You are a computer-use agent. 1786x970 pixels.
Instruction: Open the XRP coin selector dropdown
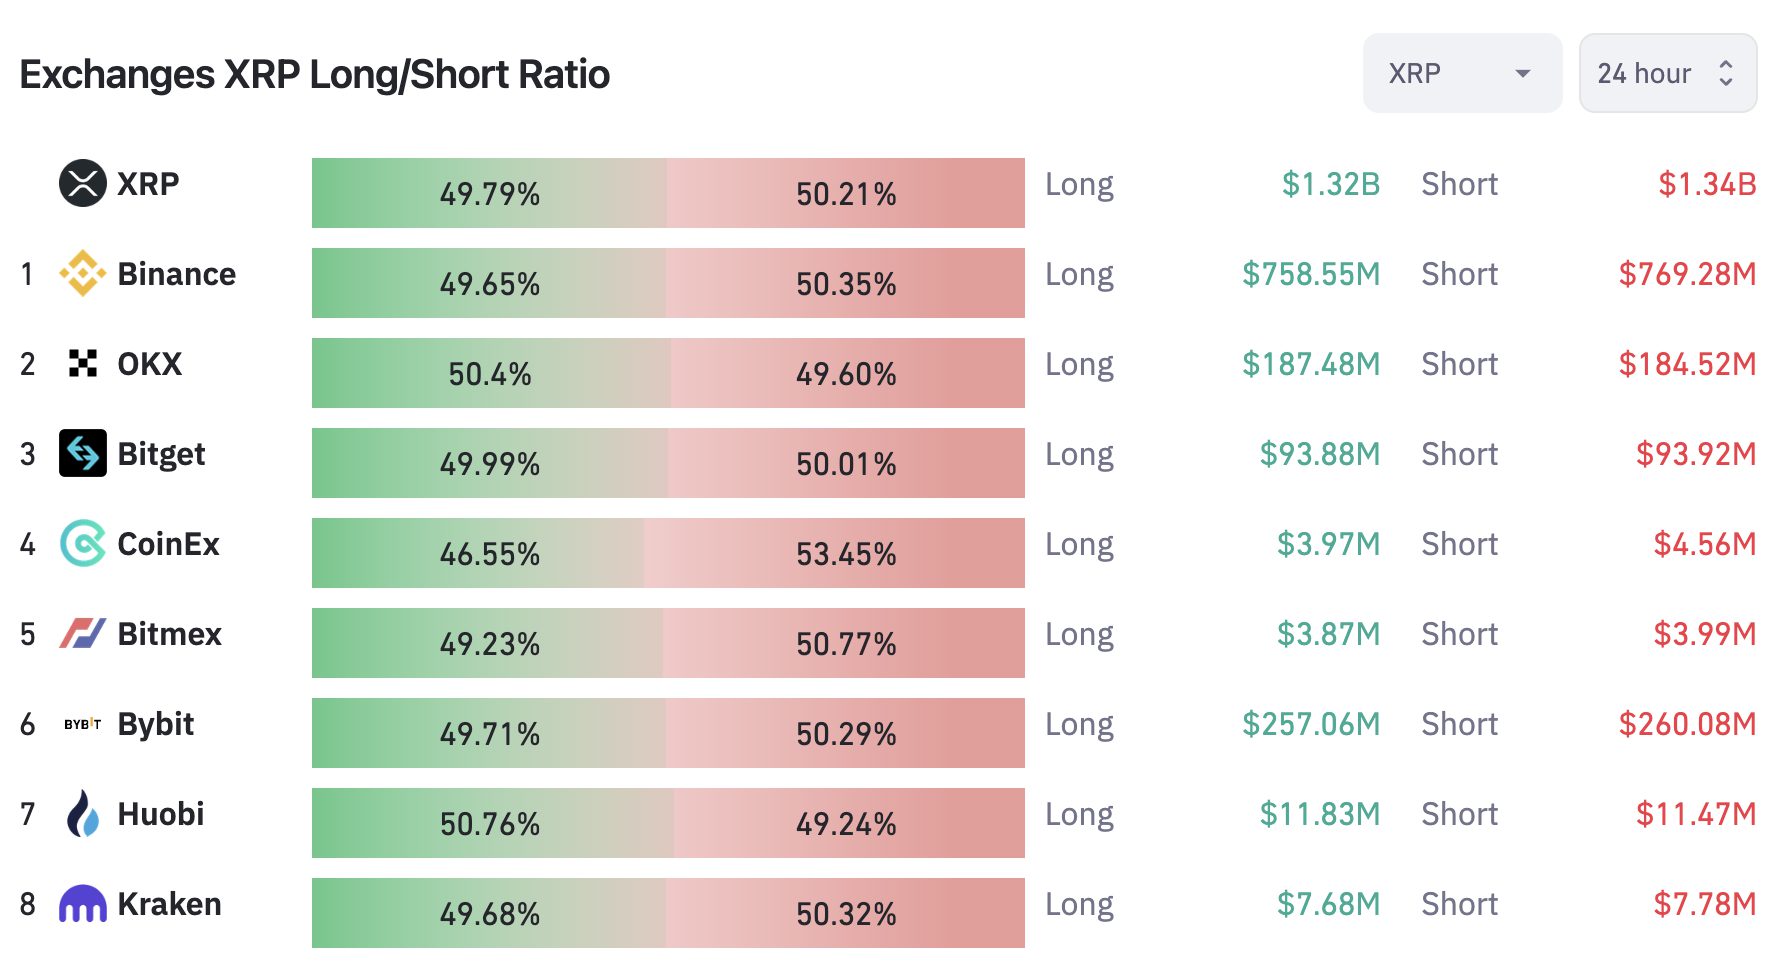pos(1461,73)
